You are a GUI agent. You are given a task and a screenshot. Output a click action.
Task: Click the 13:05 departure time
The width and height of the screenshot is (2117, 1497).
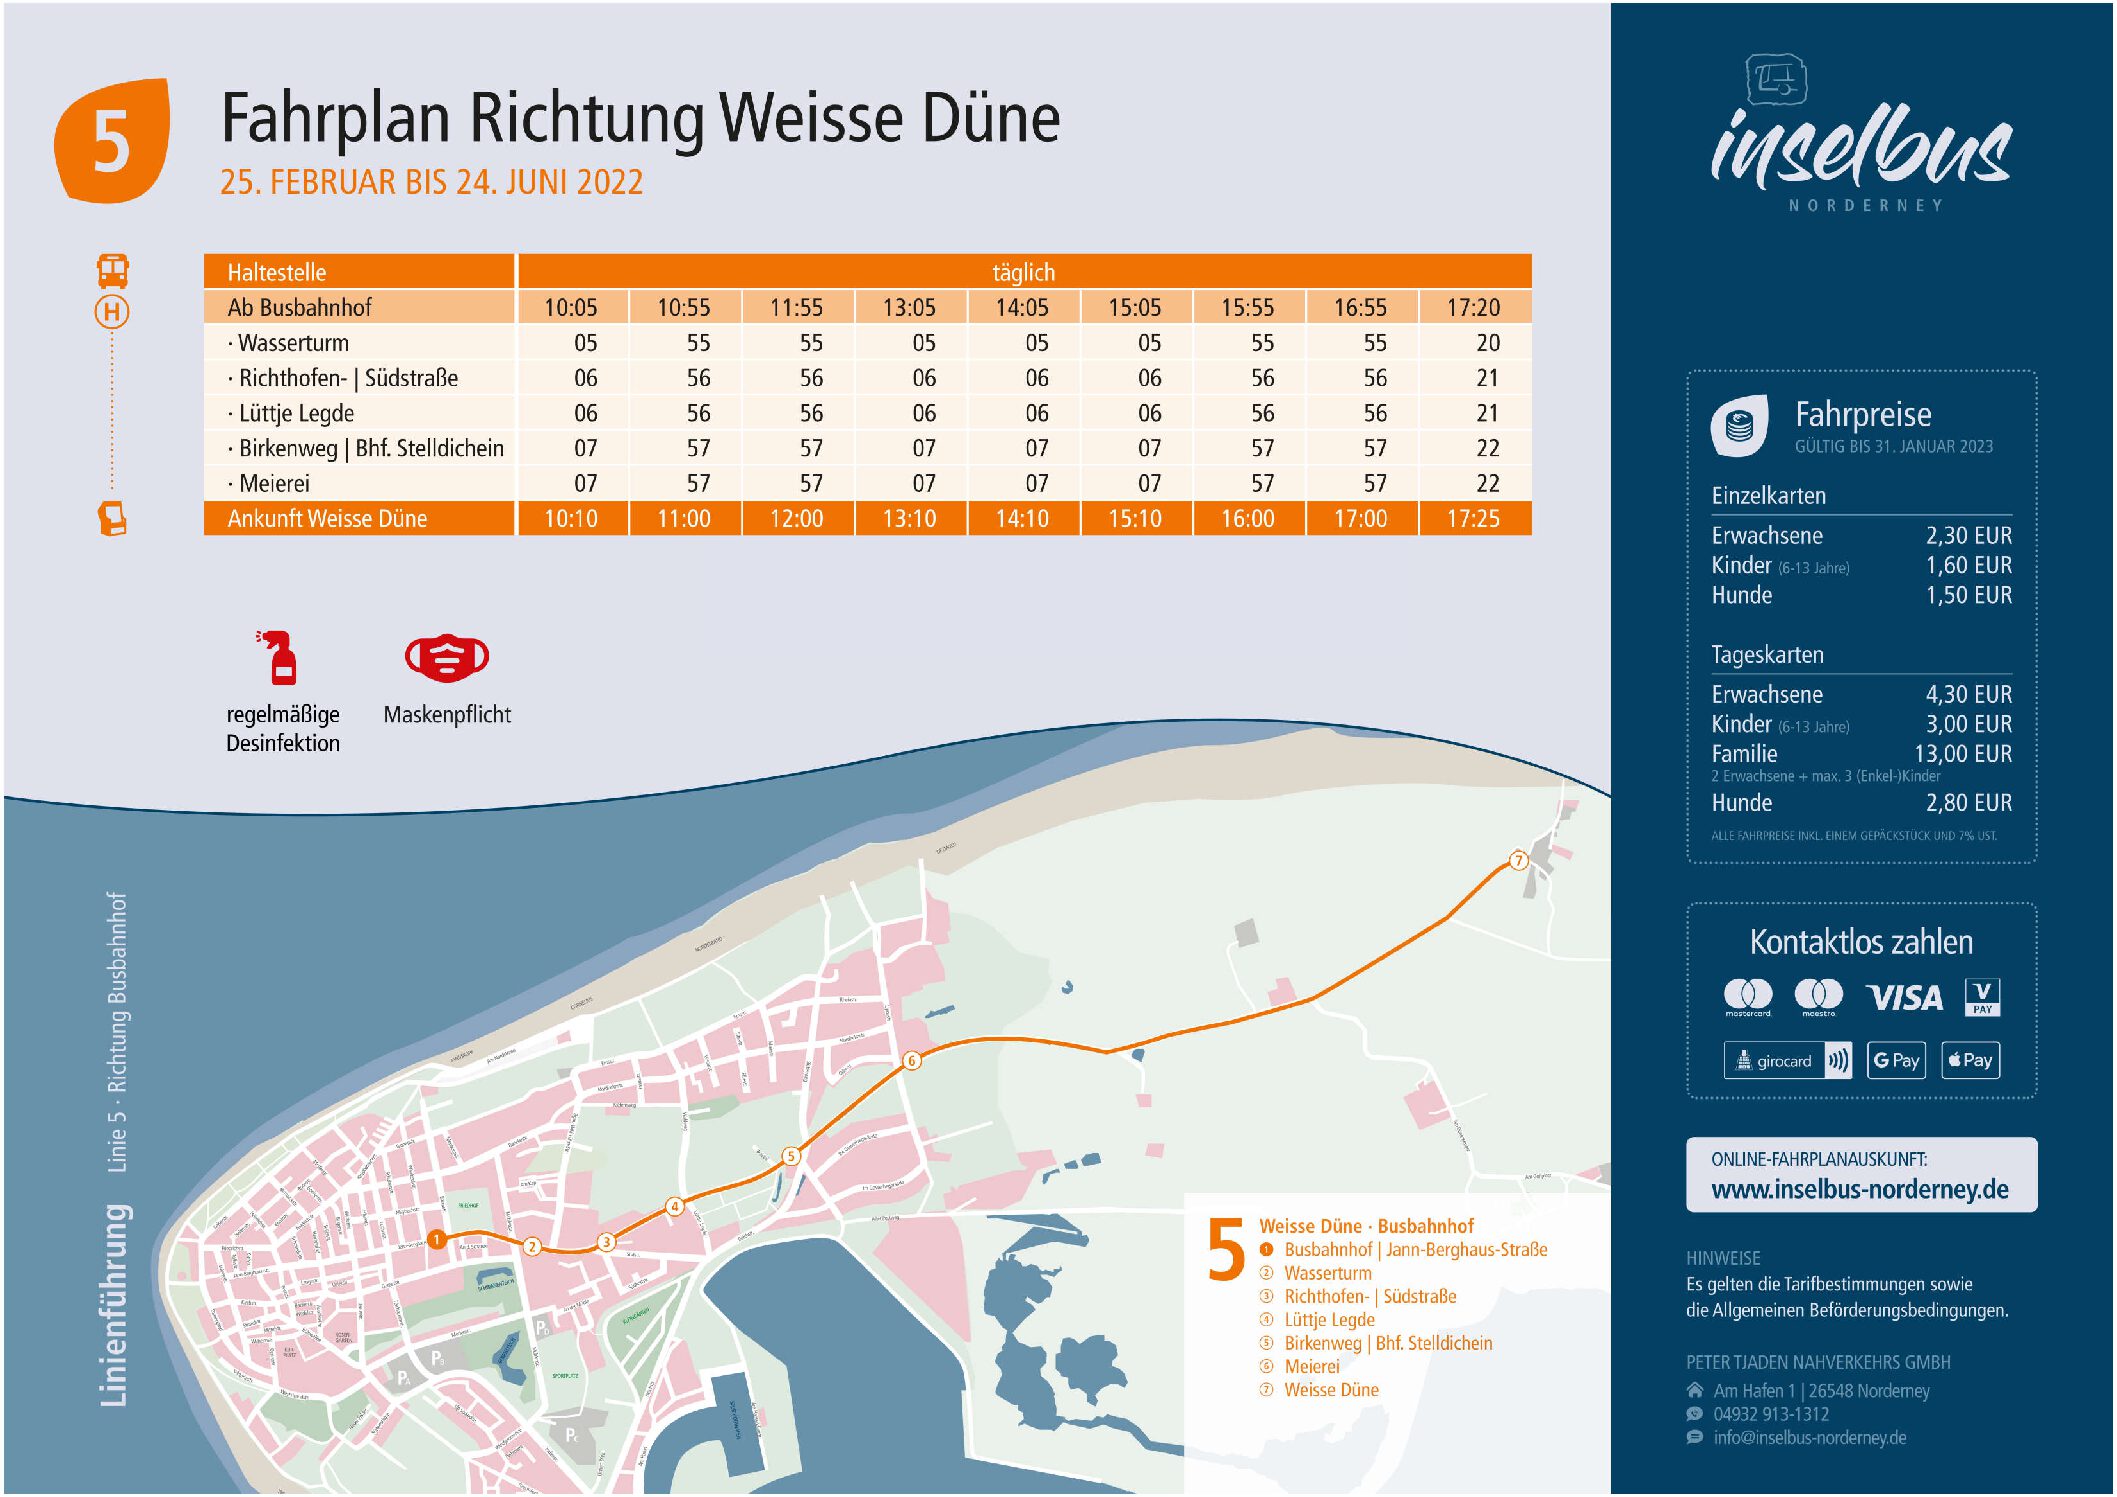click(909, 307)
